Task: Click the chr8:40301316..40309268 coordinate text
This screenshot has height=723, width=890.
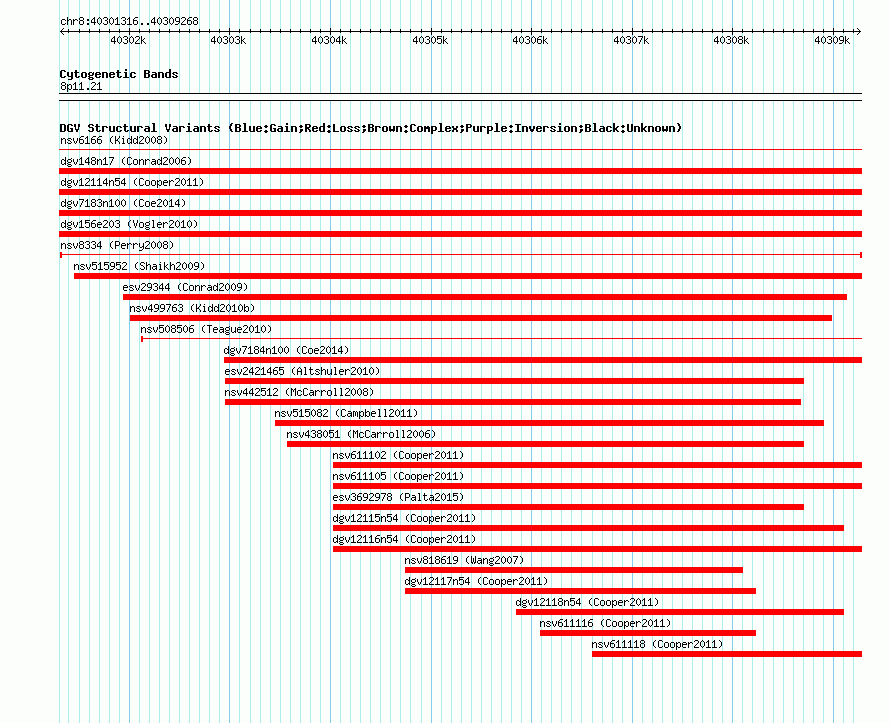Action: 129,21
